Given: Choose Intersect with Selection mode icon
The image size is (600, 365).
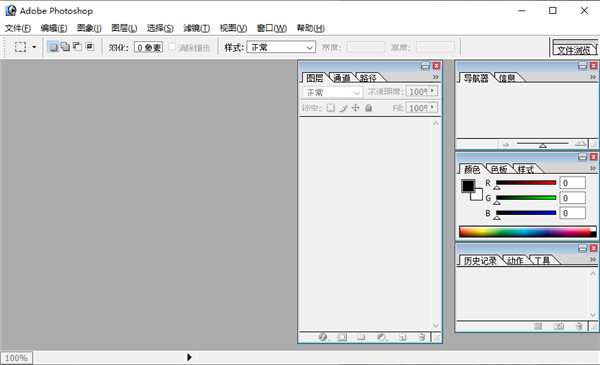Looking at the screenshot, I should 90,47.
